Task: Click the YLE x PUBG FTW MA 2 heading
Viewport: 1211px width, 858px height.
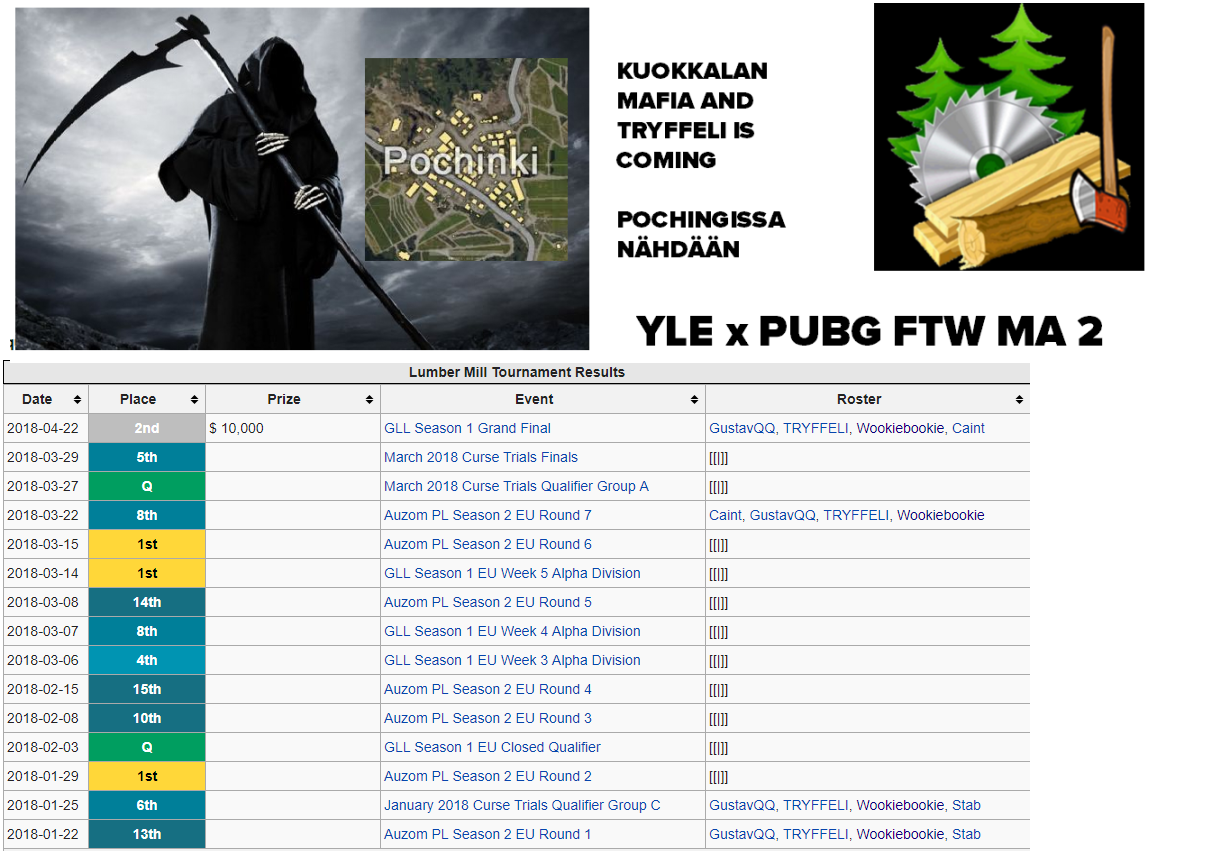Action: click(870, 332)
